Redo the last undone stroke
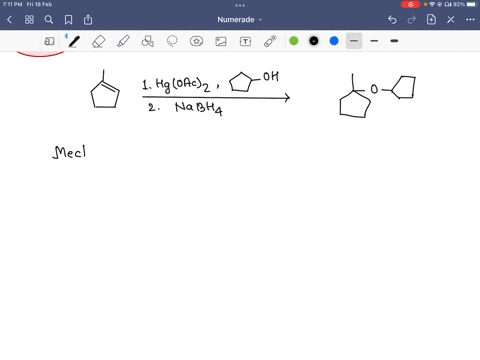Screen dimensions: 480x360 click(412, 20)
